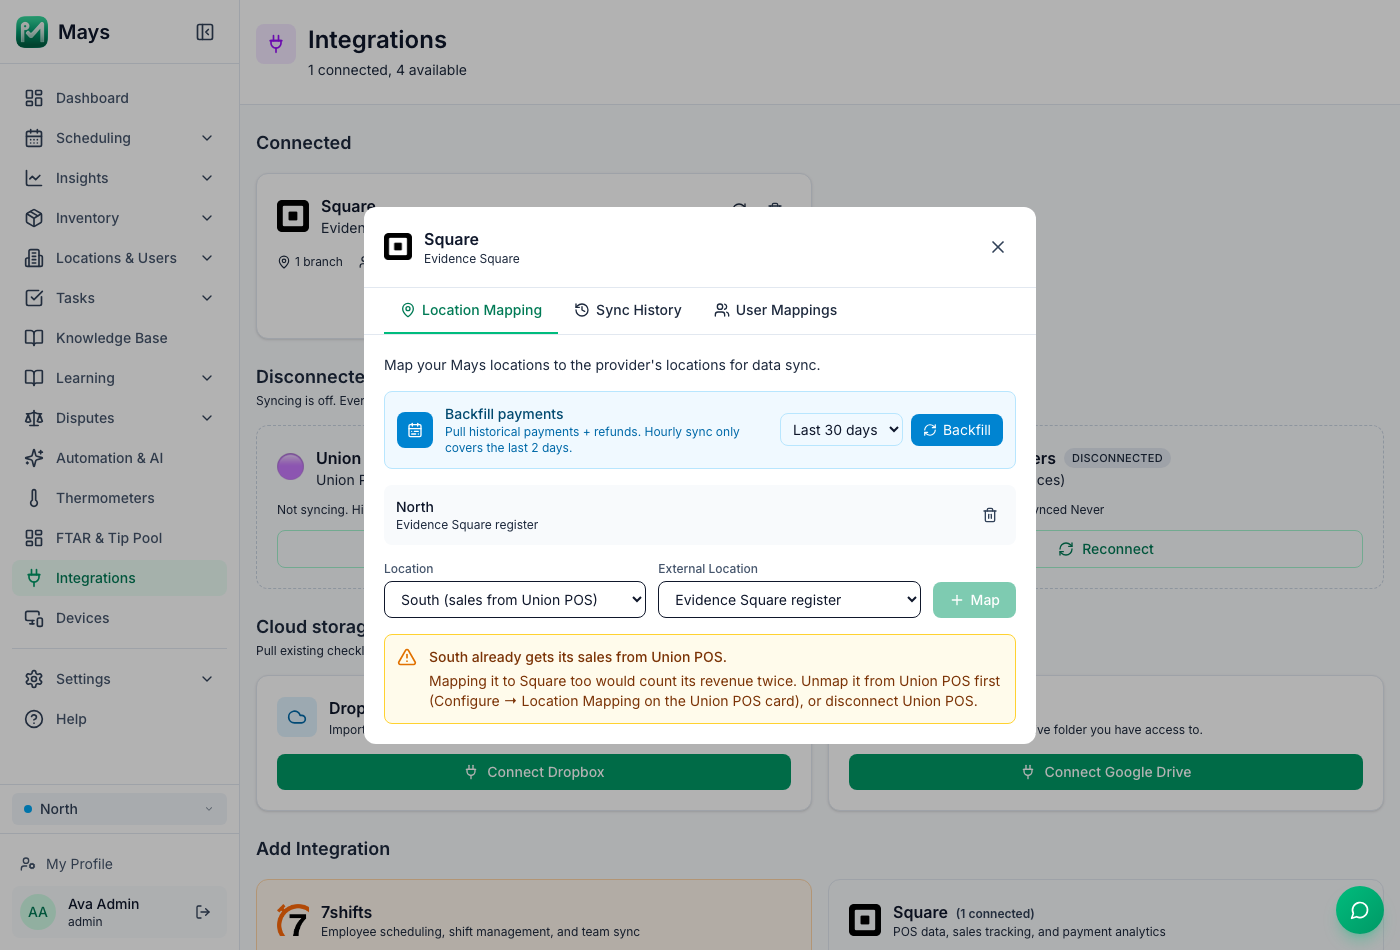Click the Square logo under Add Integration
1400x950 pixels.
[x=865, y=920]
